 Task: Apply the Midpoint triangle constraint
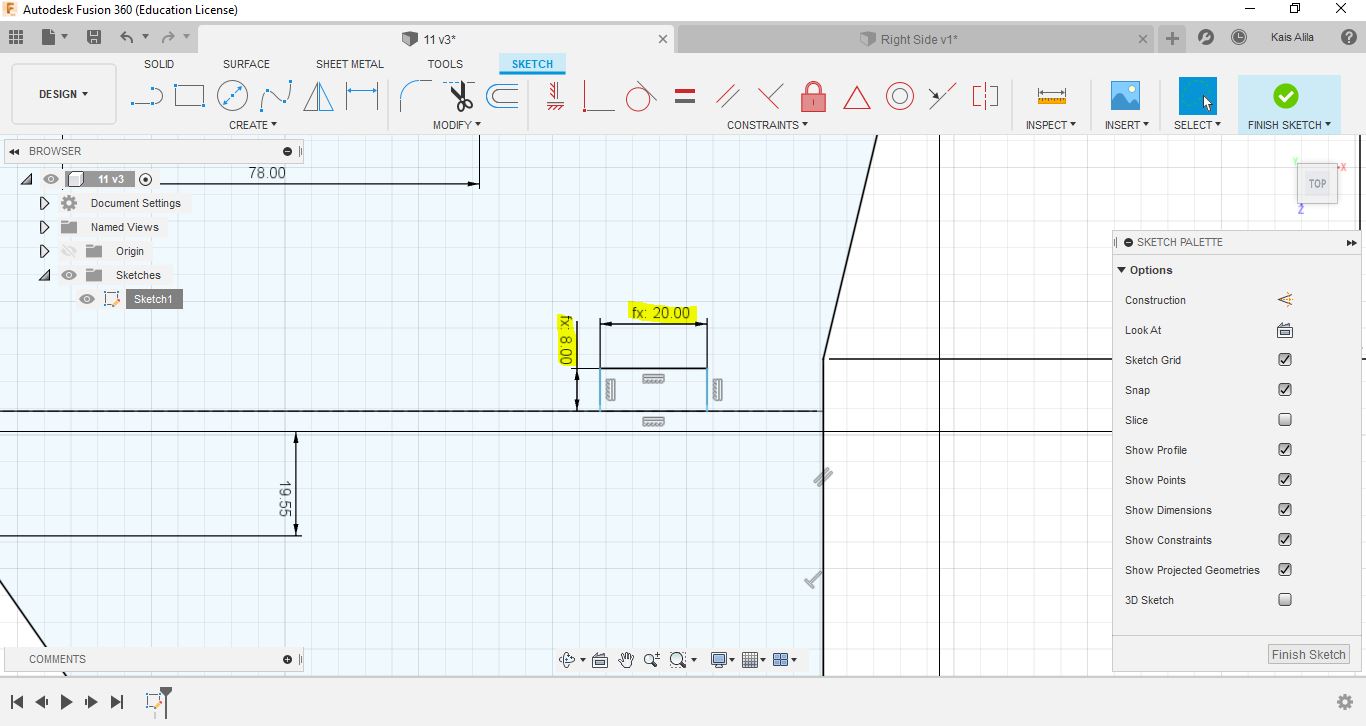coord(857,97)
